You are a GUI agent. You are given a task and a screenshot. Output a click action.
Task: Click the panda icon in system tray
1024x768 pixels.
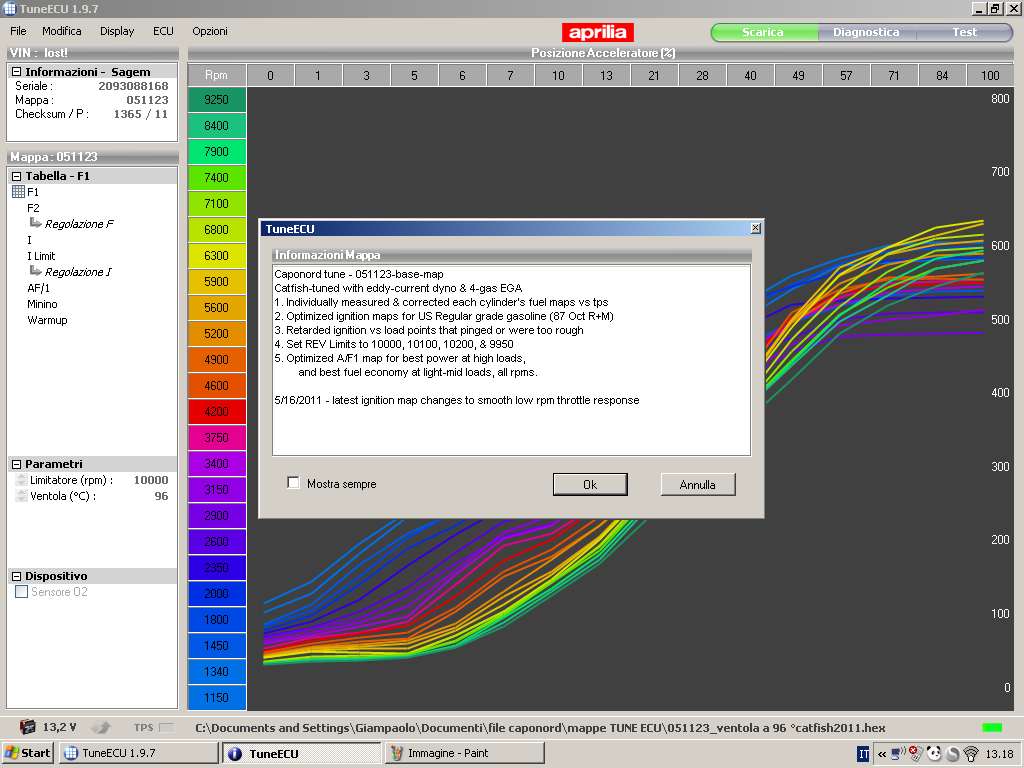(x=934, y=754)
